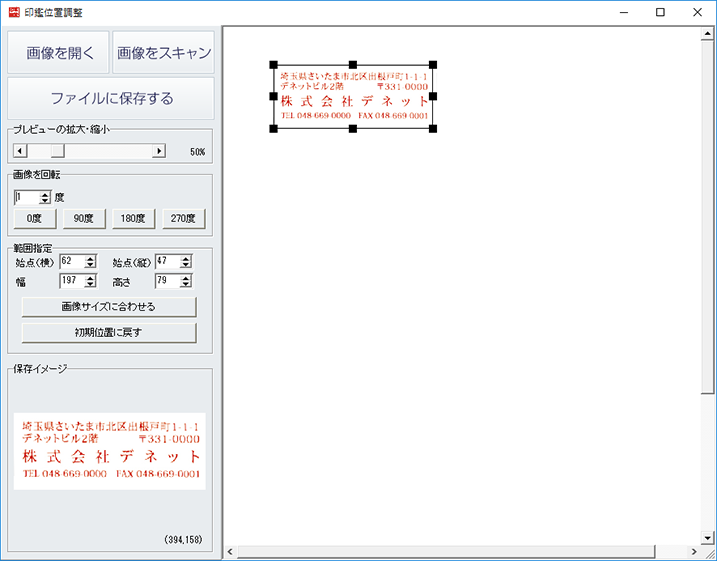Click bottom-left handle of selection box
717x561 pixels.
273,129
